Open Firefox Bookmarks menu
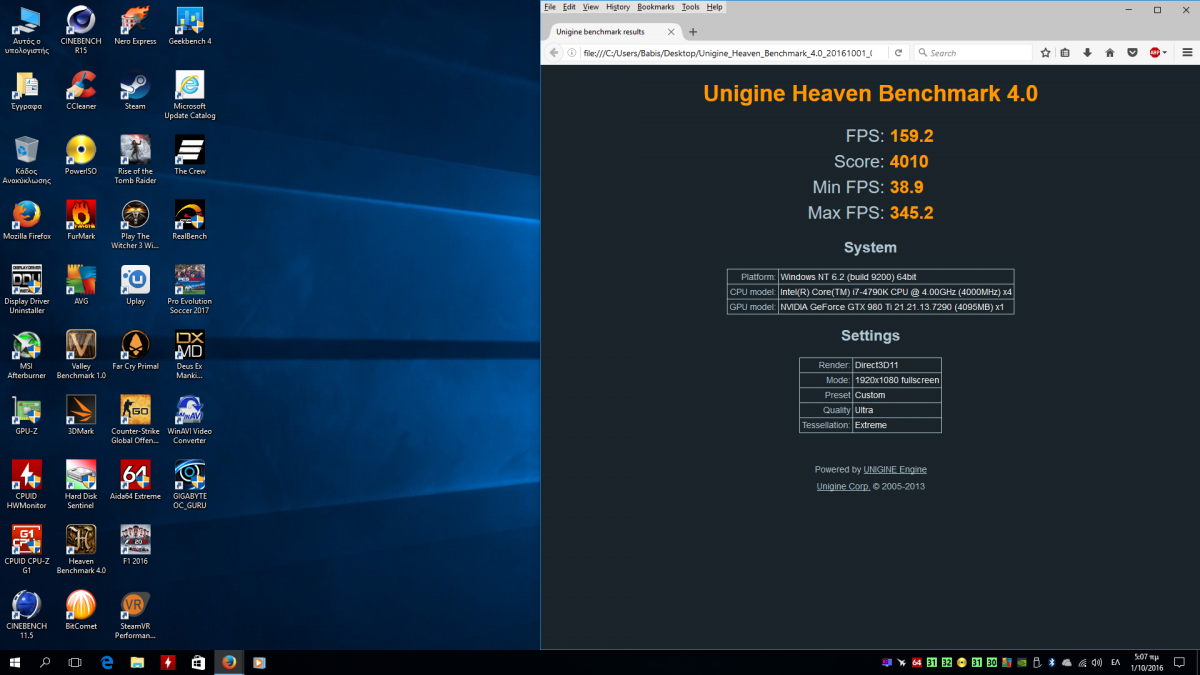The width and height of the screenshot is (1200, 675). (656, 7)
